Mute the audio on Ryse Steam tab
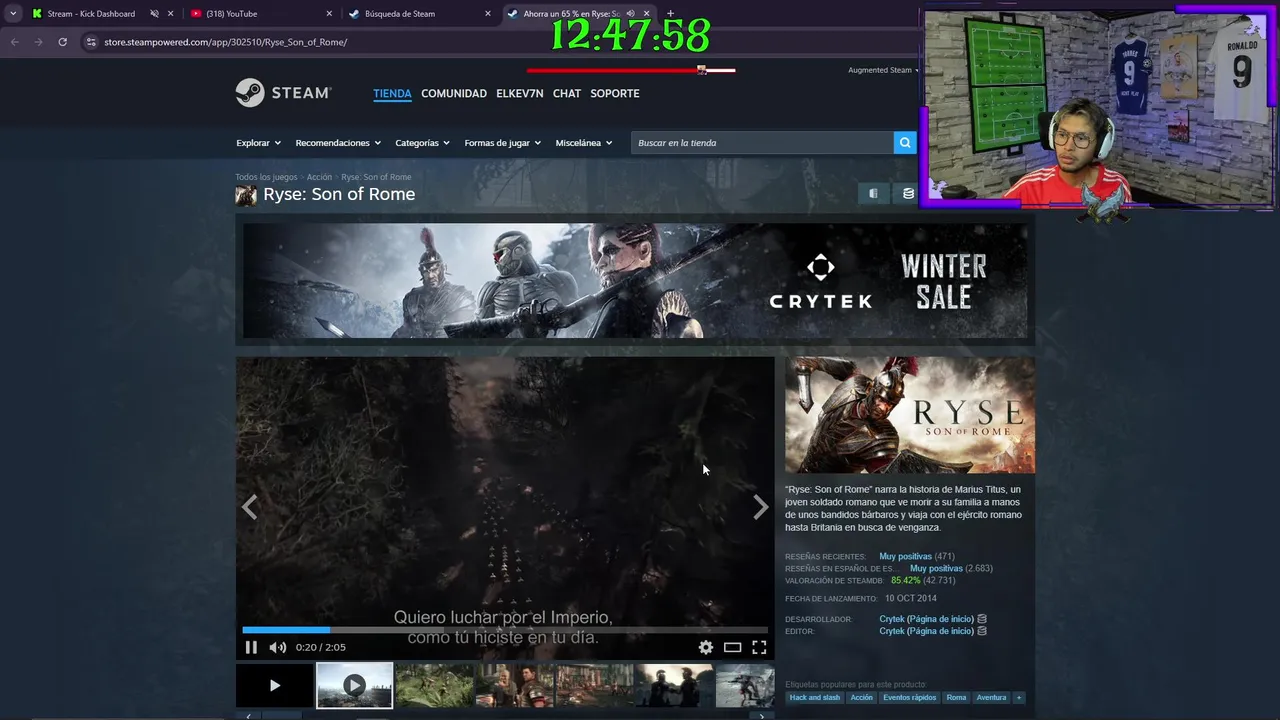 pos(630,14)
